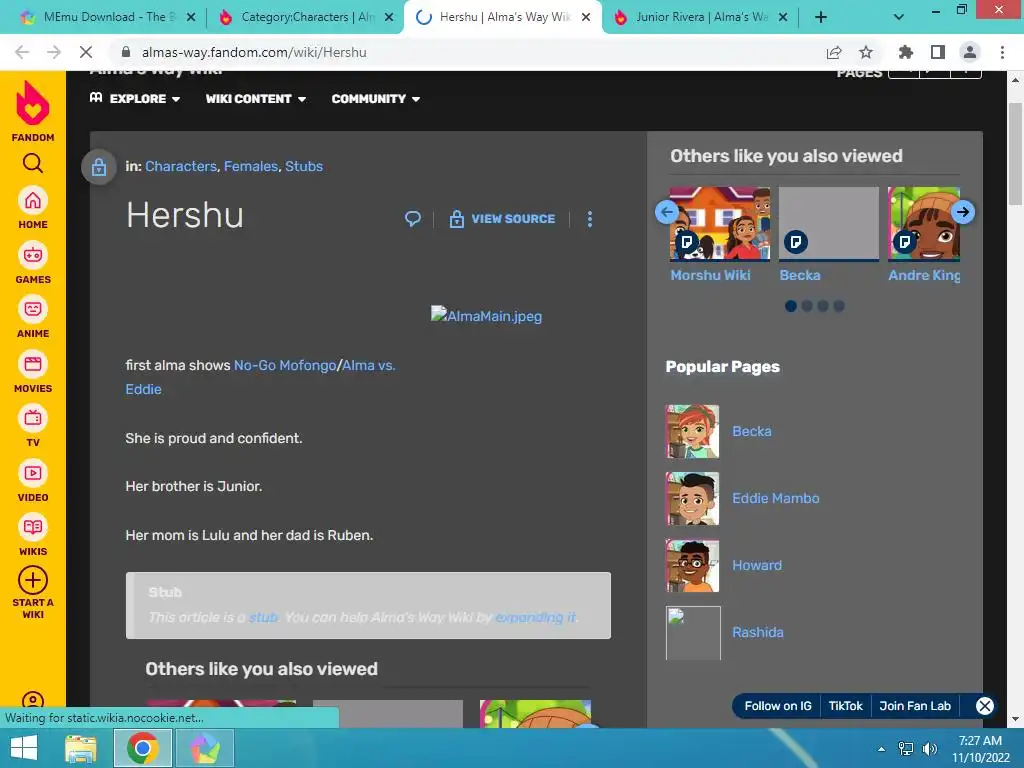The height and width of the screenshot is (768, 1024).
Task: Open Chrome extensions puzzle icon
Action: point(906,52)
